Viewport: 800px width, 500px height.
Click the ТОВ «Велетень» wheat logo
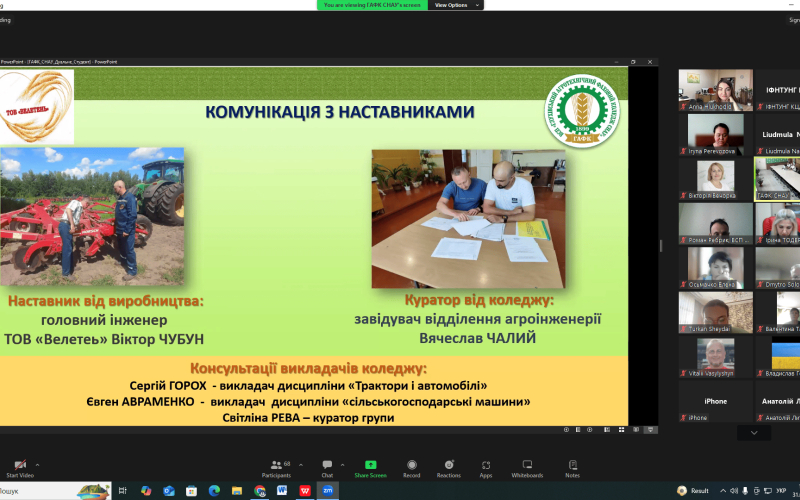(37, 107)
